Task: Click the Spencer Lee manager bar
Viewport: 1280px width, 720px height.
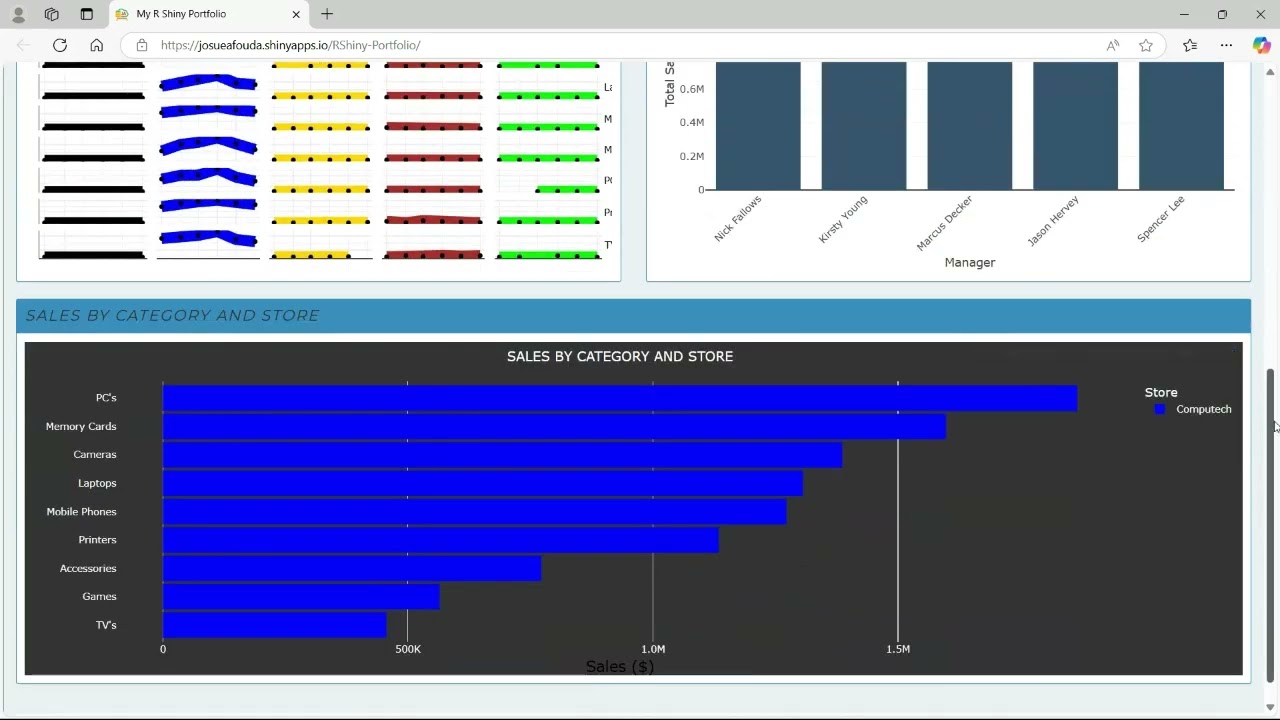Action: [x=1182, y=125]
